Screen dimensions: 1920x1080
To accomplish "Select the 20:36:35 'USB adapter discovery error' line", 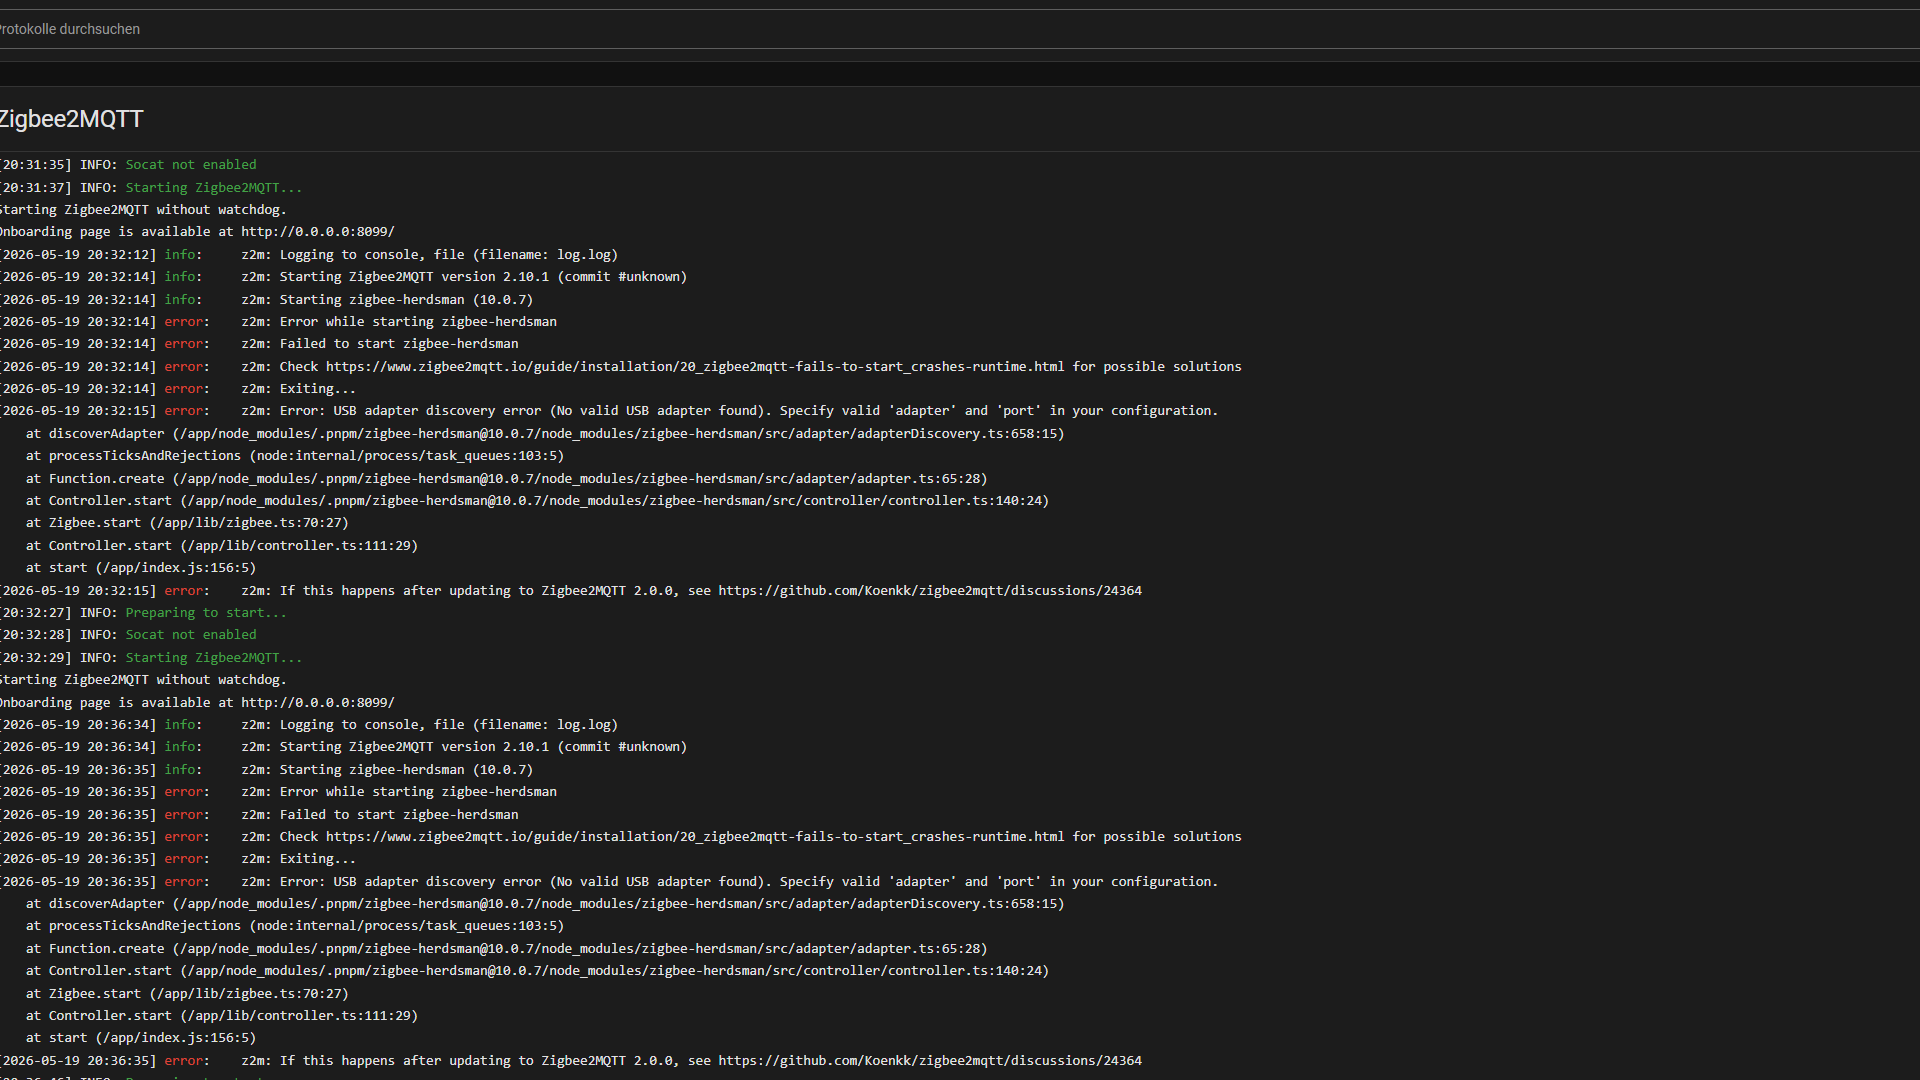I will (609, 882).
